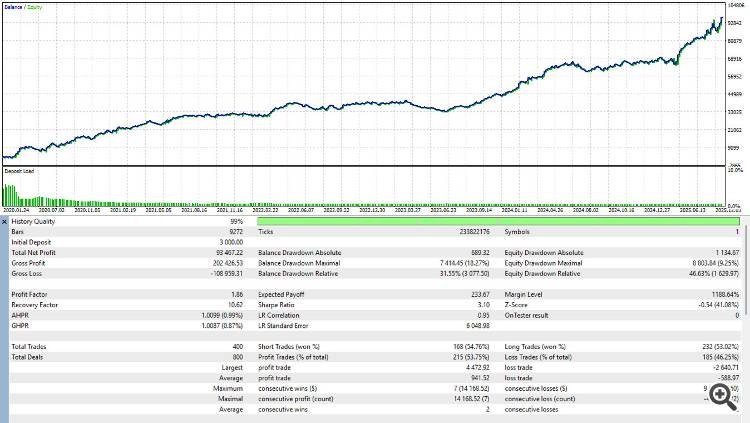
Task: Select the Sharpe Ratio label
Action: 276,305
